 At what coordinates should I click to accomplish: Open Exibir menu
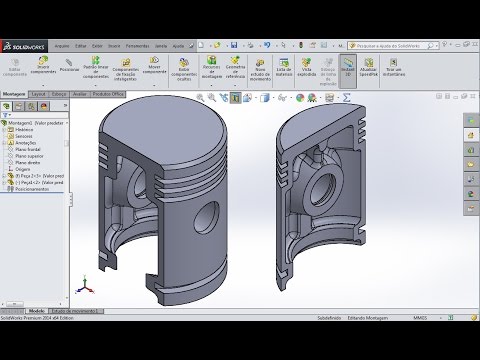97,46
